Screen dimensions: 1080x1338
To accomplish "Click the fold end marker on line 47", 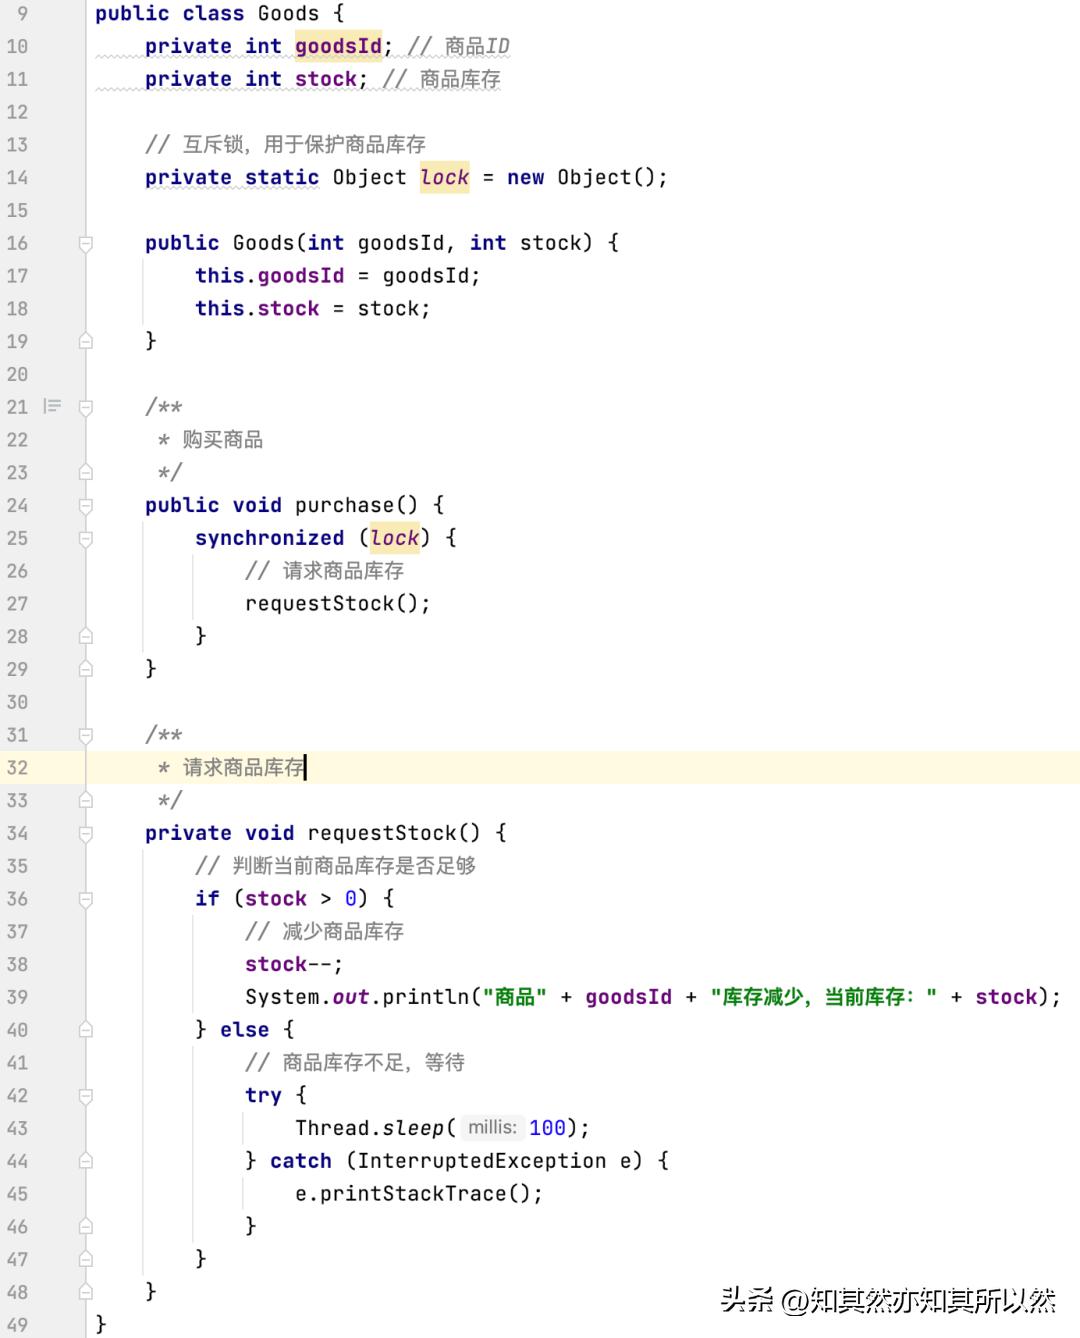I will (86, 1260).
